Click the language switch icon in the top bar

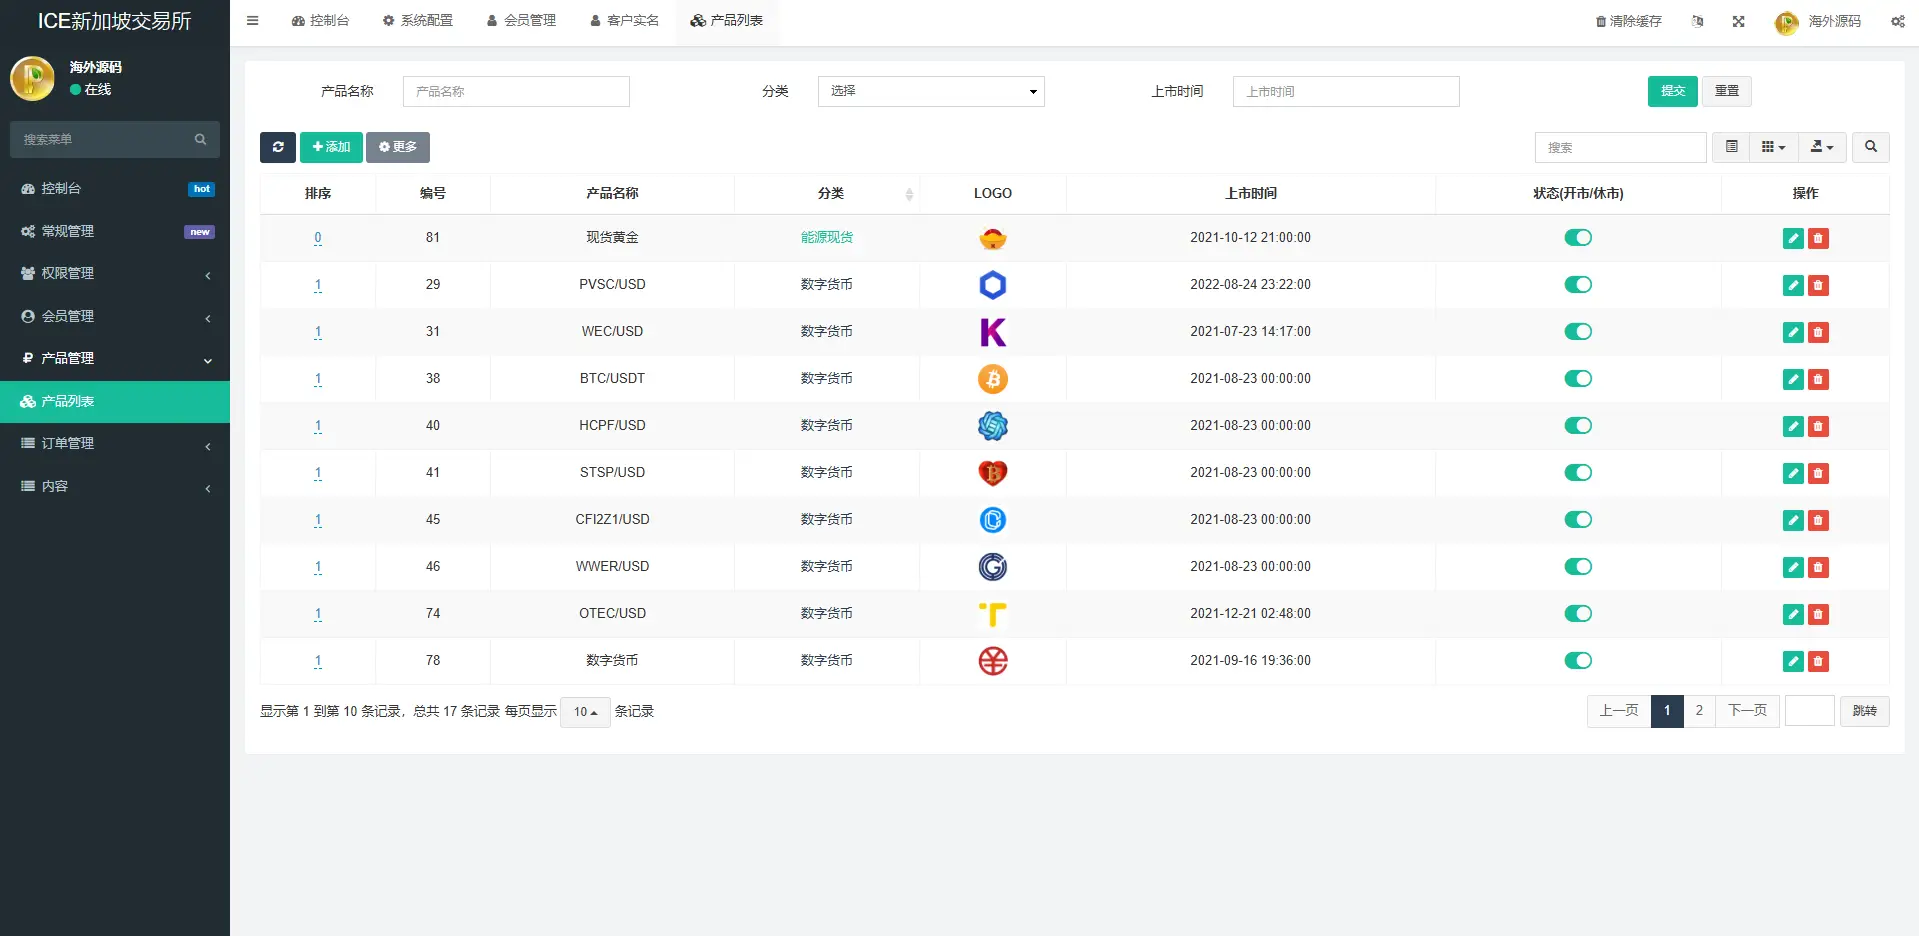coord(1698,21)
